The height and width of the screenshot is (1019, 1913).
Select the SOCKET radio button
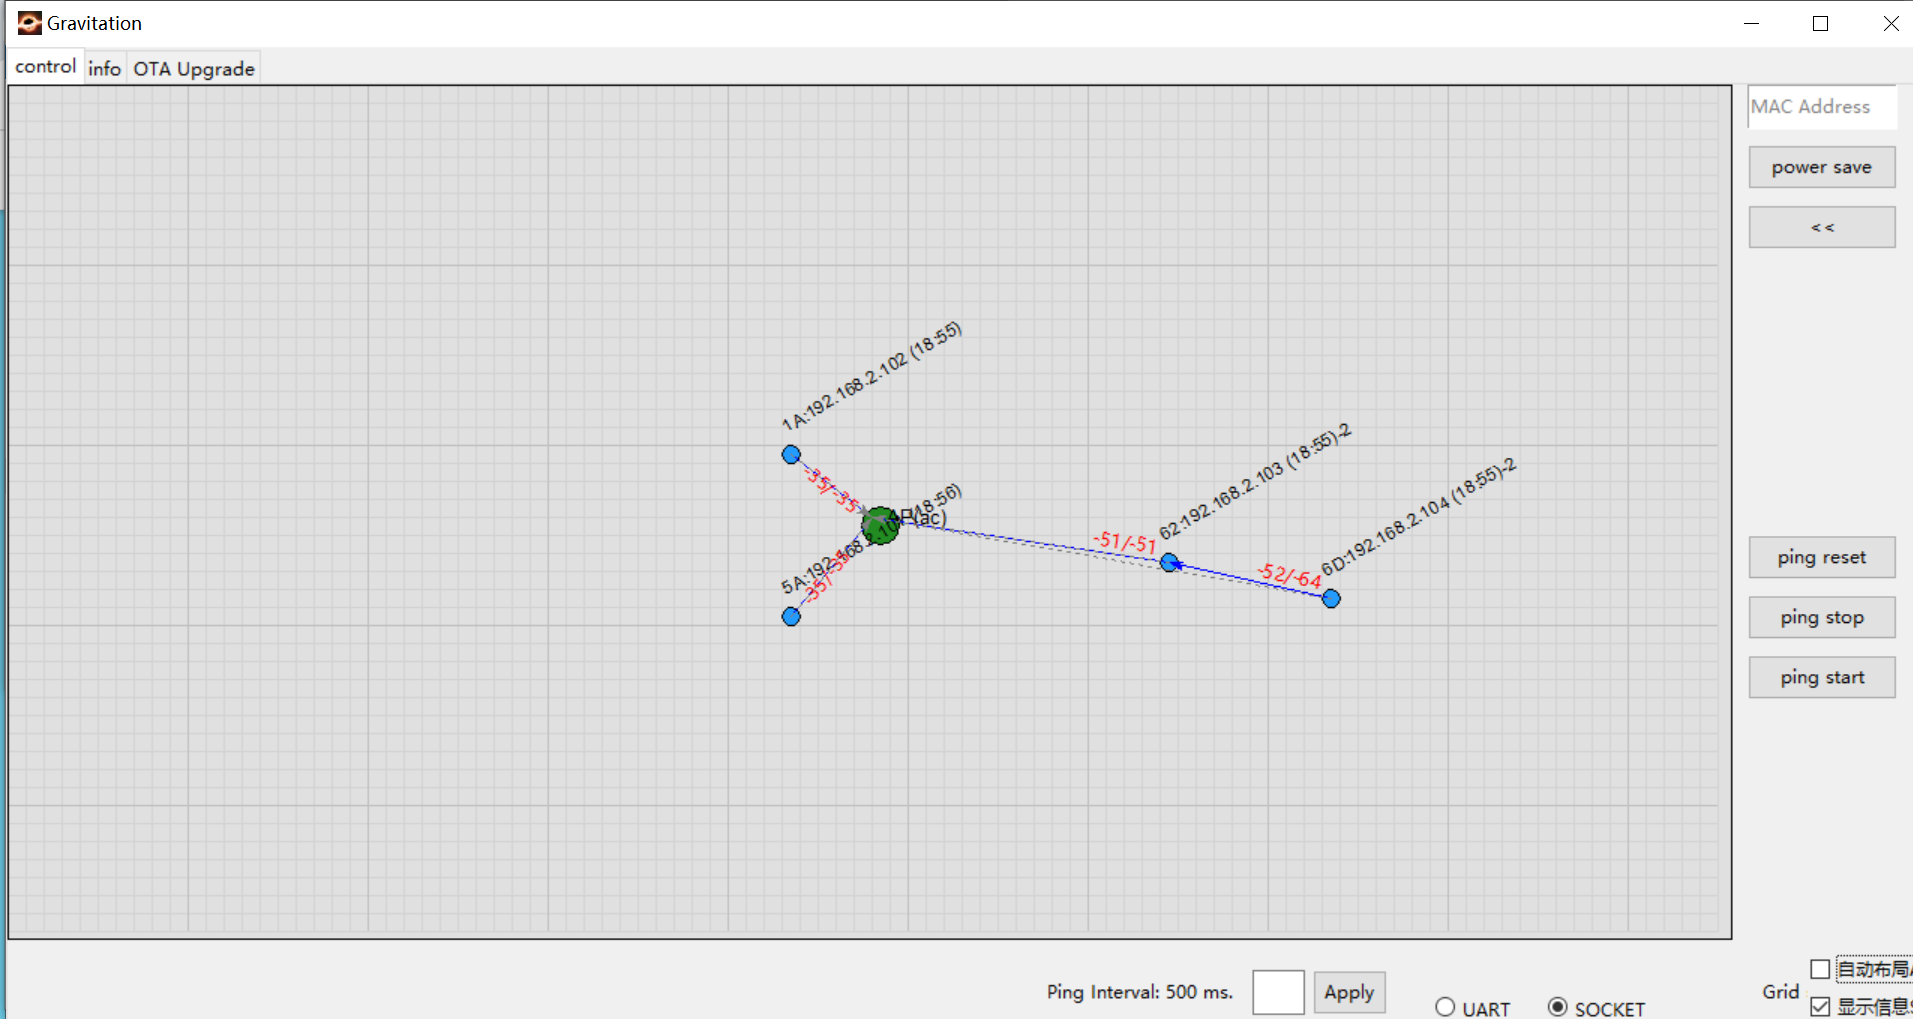[1557, 1007]
